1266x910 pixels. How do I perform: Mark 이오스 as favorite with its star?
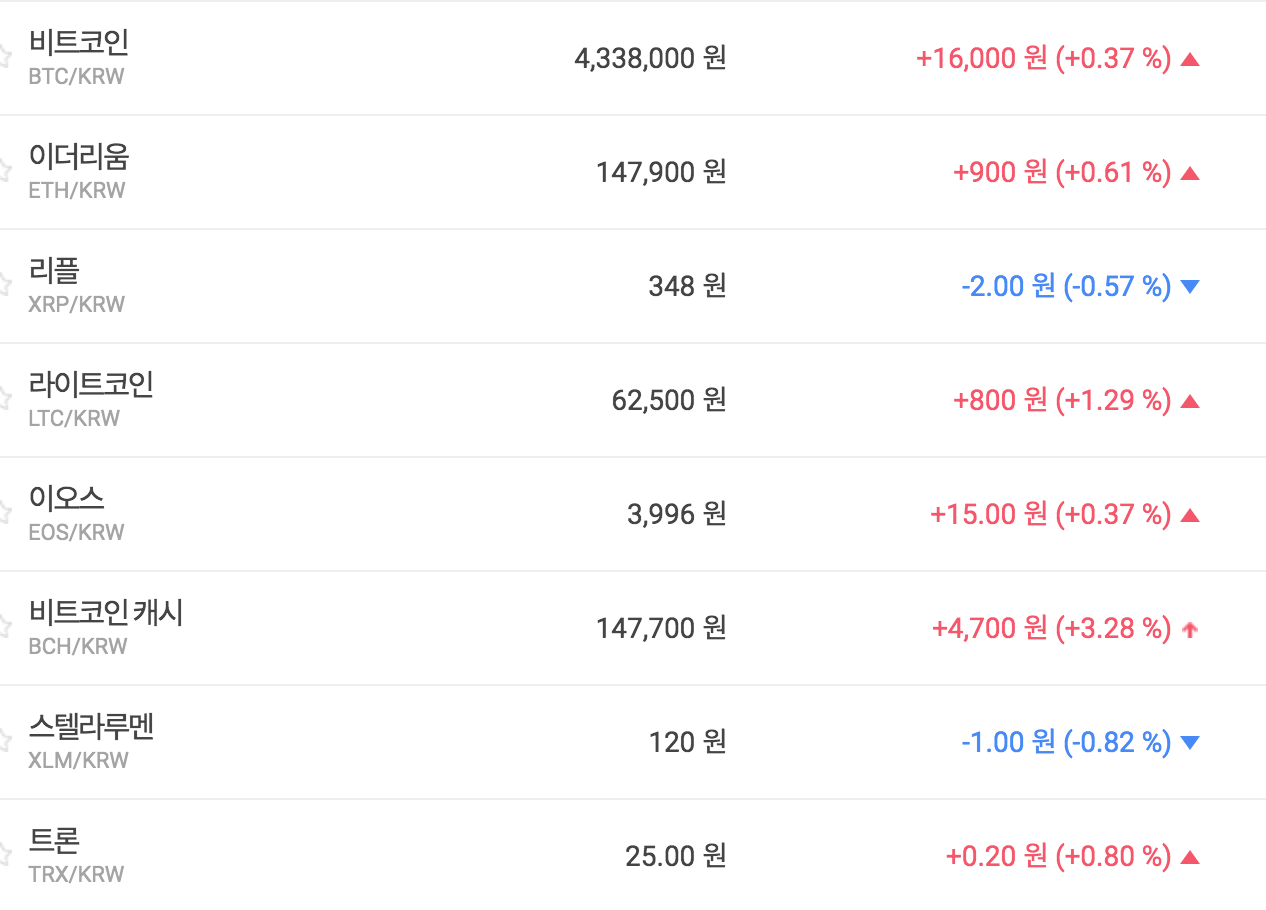click(x=4, y=513)
